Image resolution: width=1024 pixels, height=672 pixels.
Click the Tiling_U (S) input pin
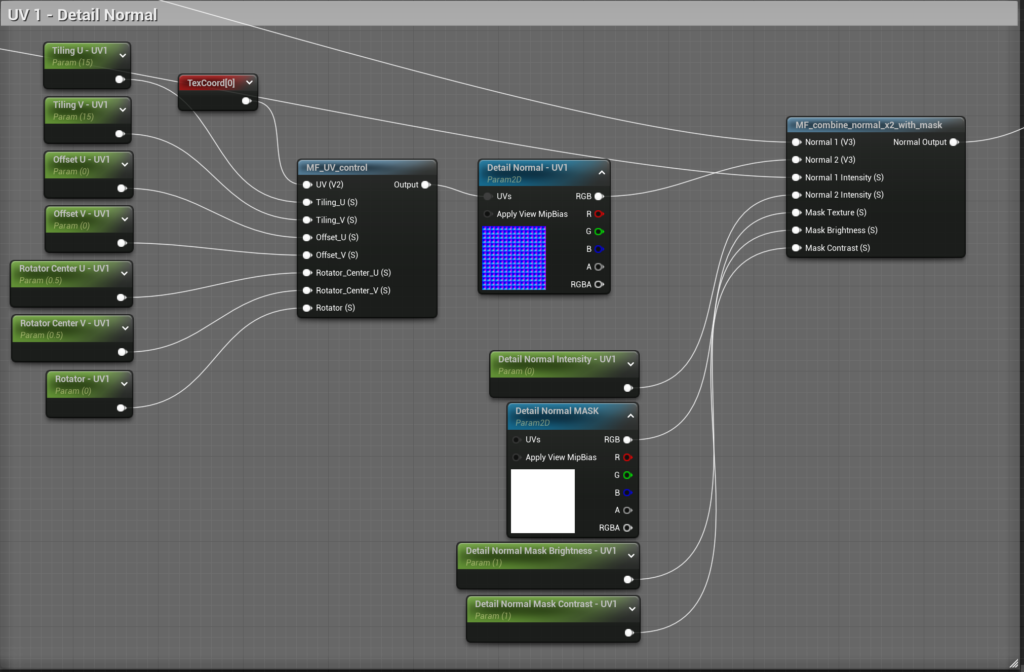click(307, 202)
